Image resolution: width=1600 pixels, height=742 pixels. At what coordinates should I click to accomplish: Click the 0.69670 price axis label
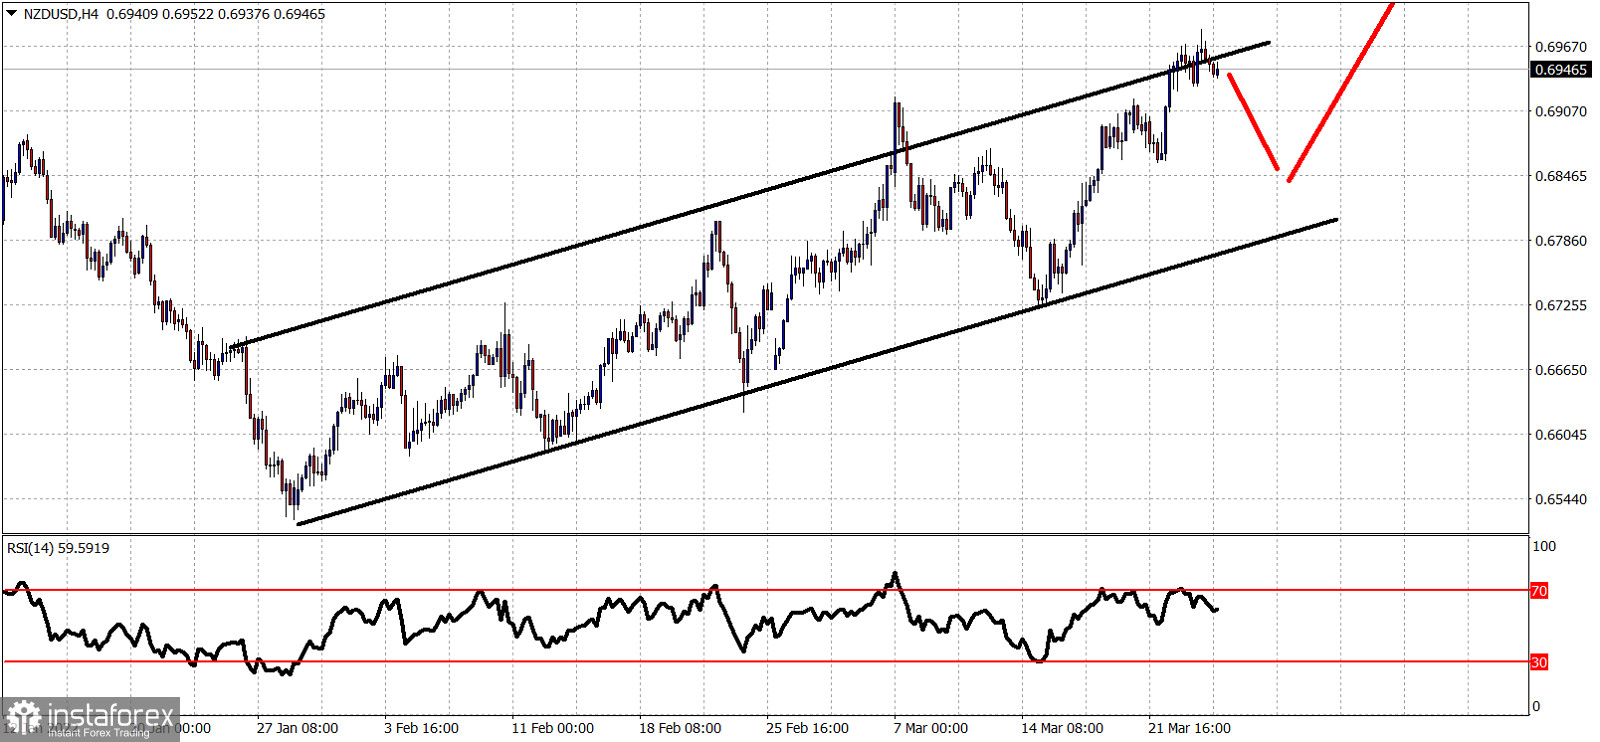pyautogui.click(x=1560, y=47)
